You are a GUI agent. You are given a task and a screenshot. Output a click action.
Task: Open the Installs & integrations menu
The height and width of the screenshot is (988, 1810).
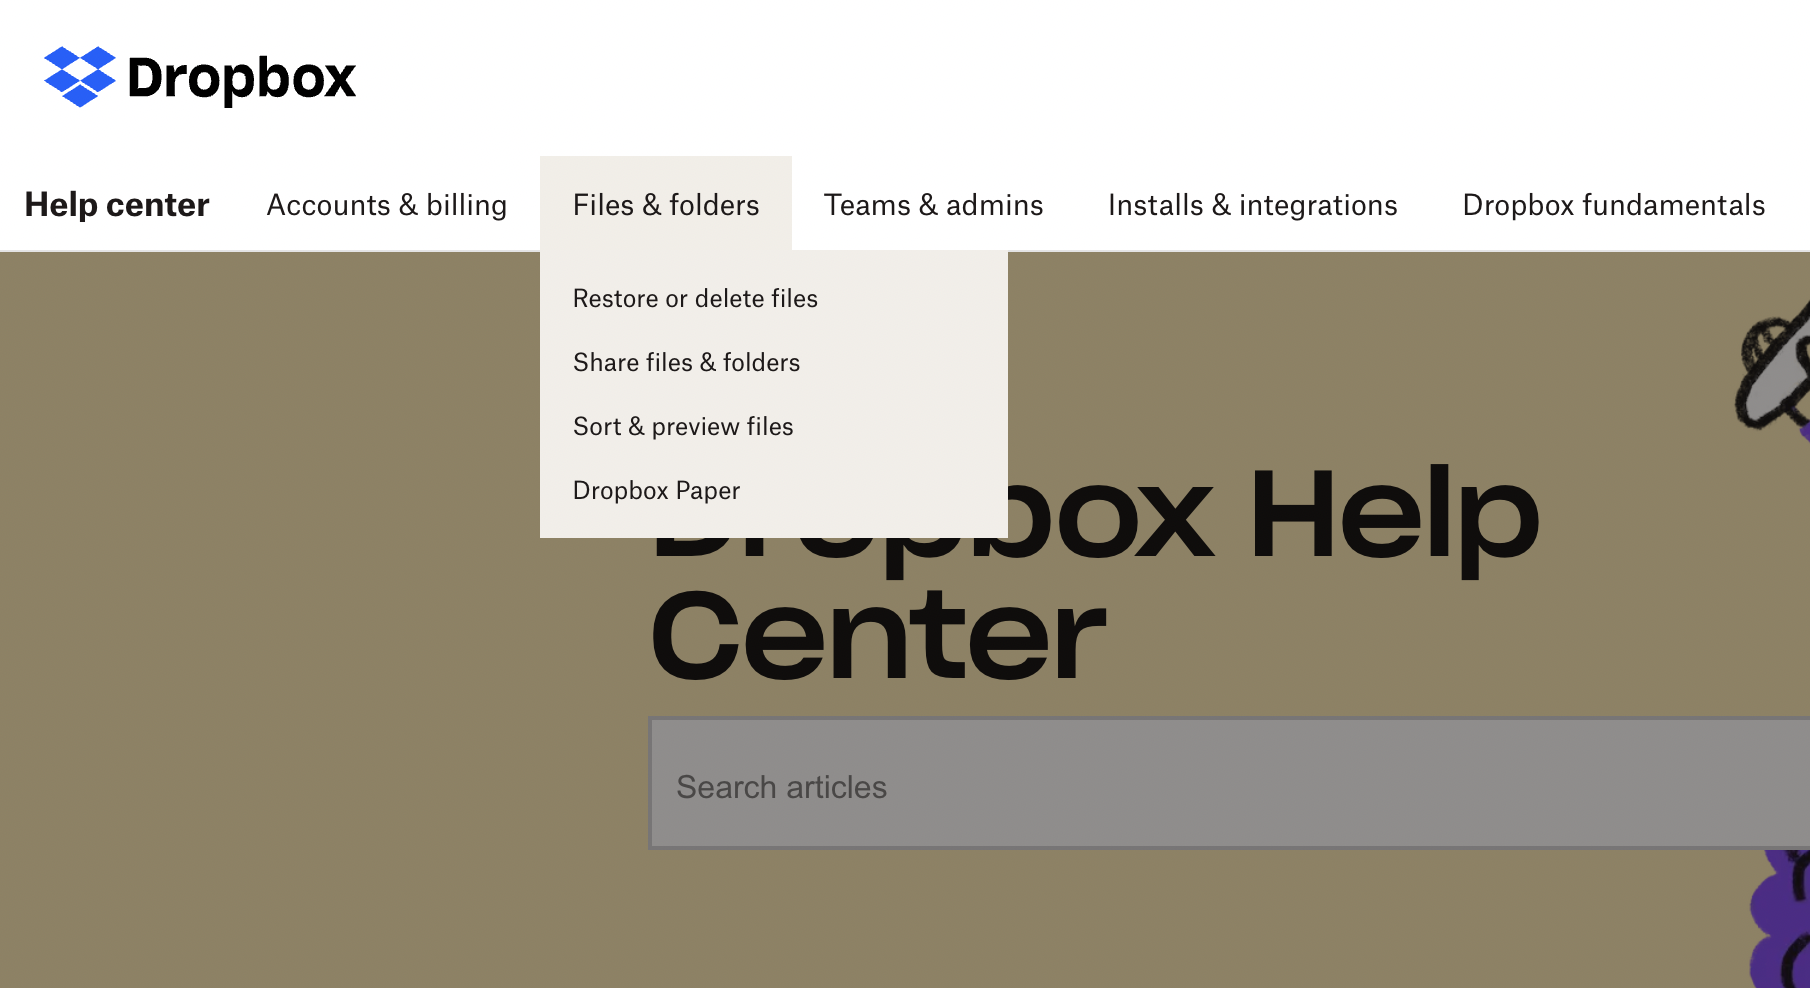pyautogui.click(x=1253, y=205)
